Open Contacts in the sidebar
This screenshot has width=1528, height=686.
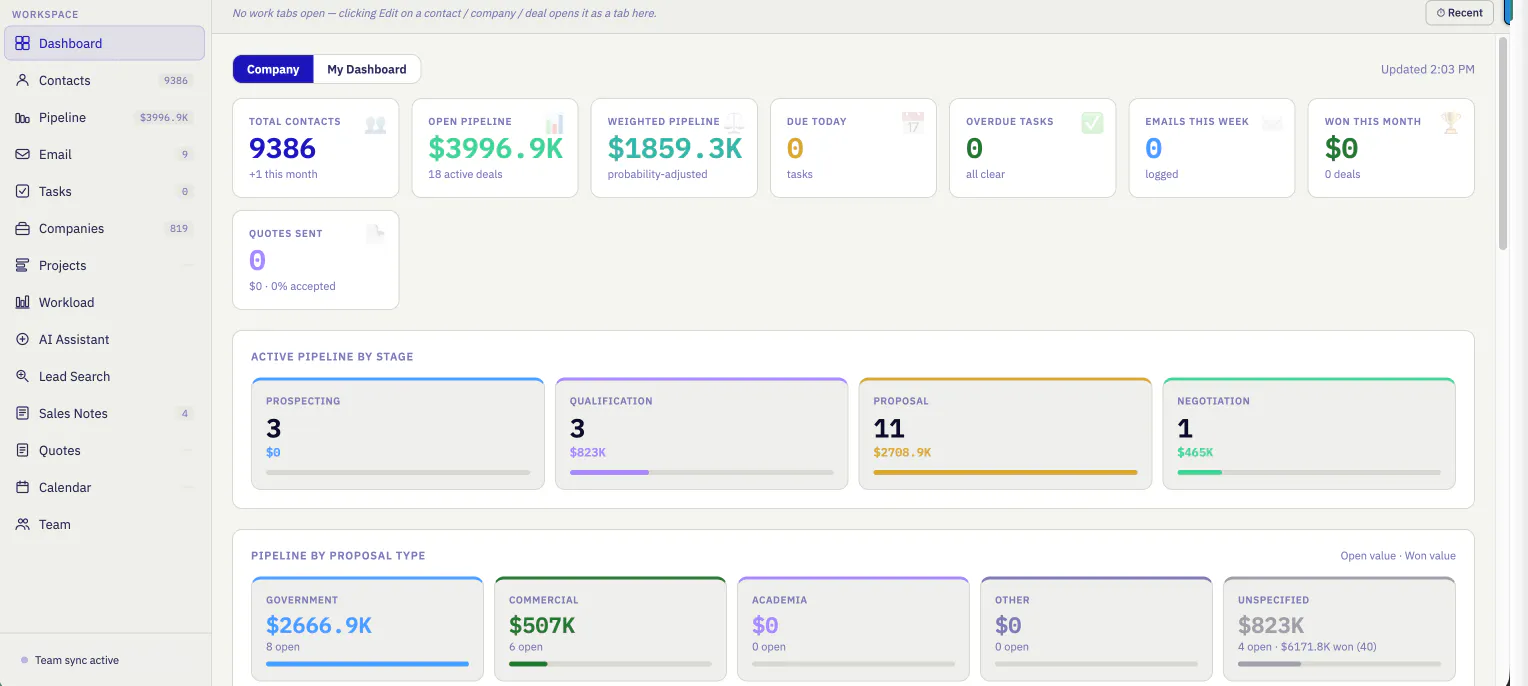pos(104,80)
